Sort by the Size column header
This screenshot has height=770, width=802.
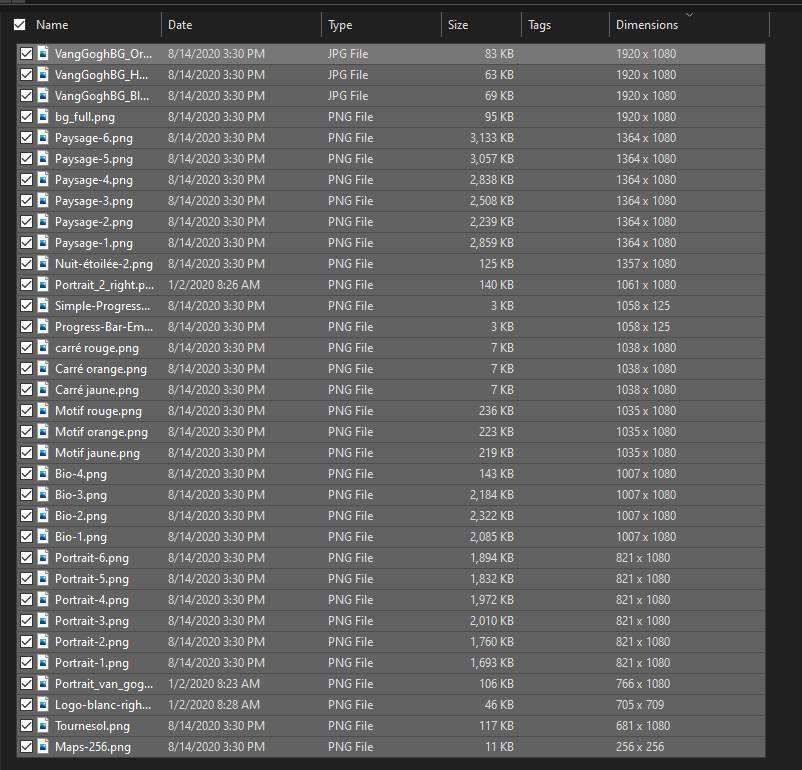tap(458, 25)
